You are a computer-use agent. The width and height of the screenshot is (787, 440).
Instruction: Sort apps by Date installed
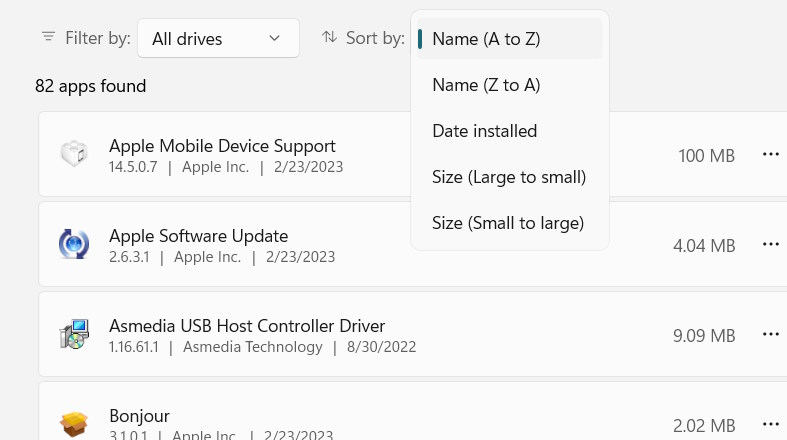click(484, 131)
